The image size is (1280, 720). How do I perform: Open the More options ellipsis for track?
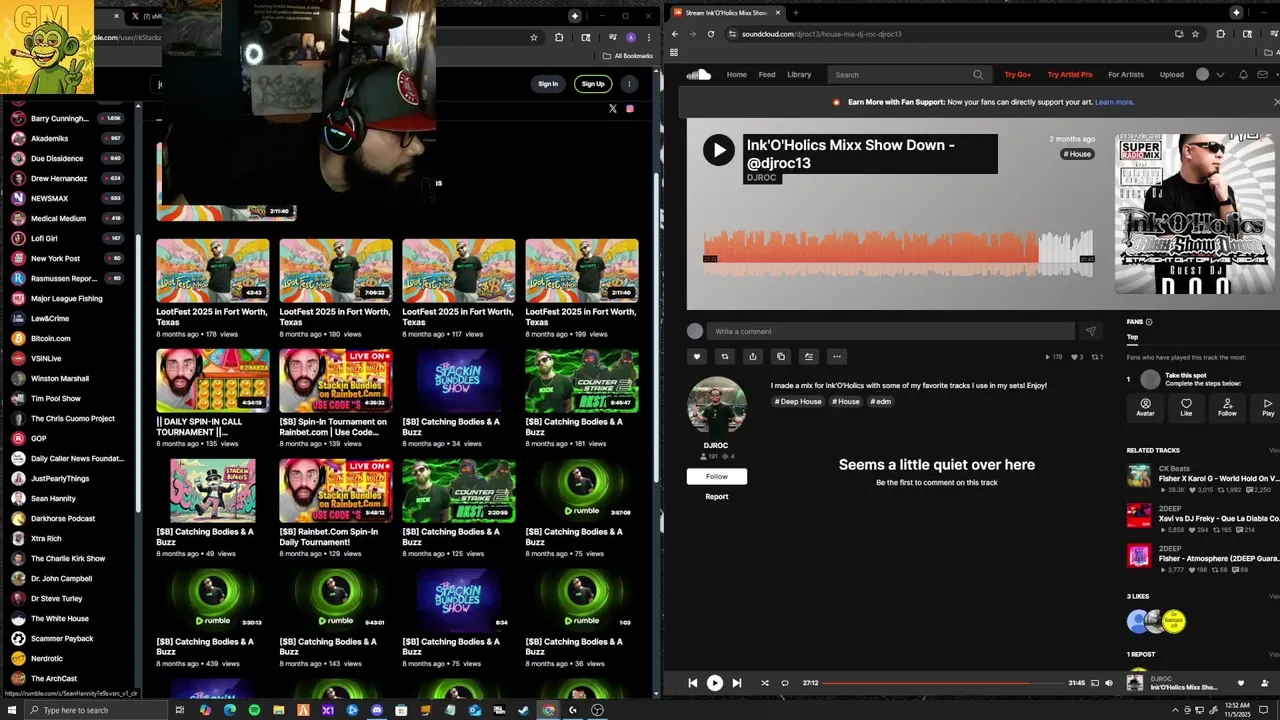tap(837, 356)
